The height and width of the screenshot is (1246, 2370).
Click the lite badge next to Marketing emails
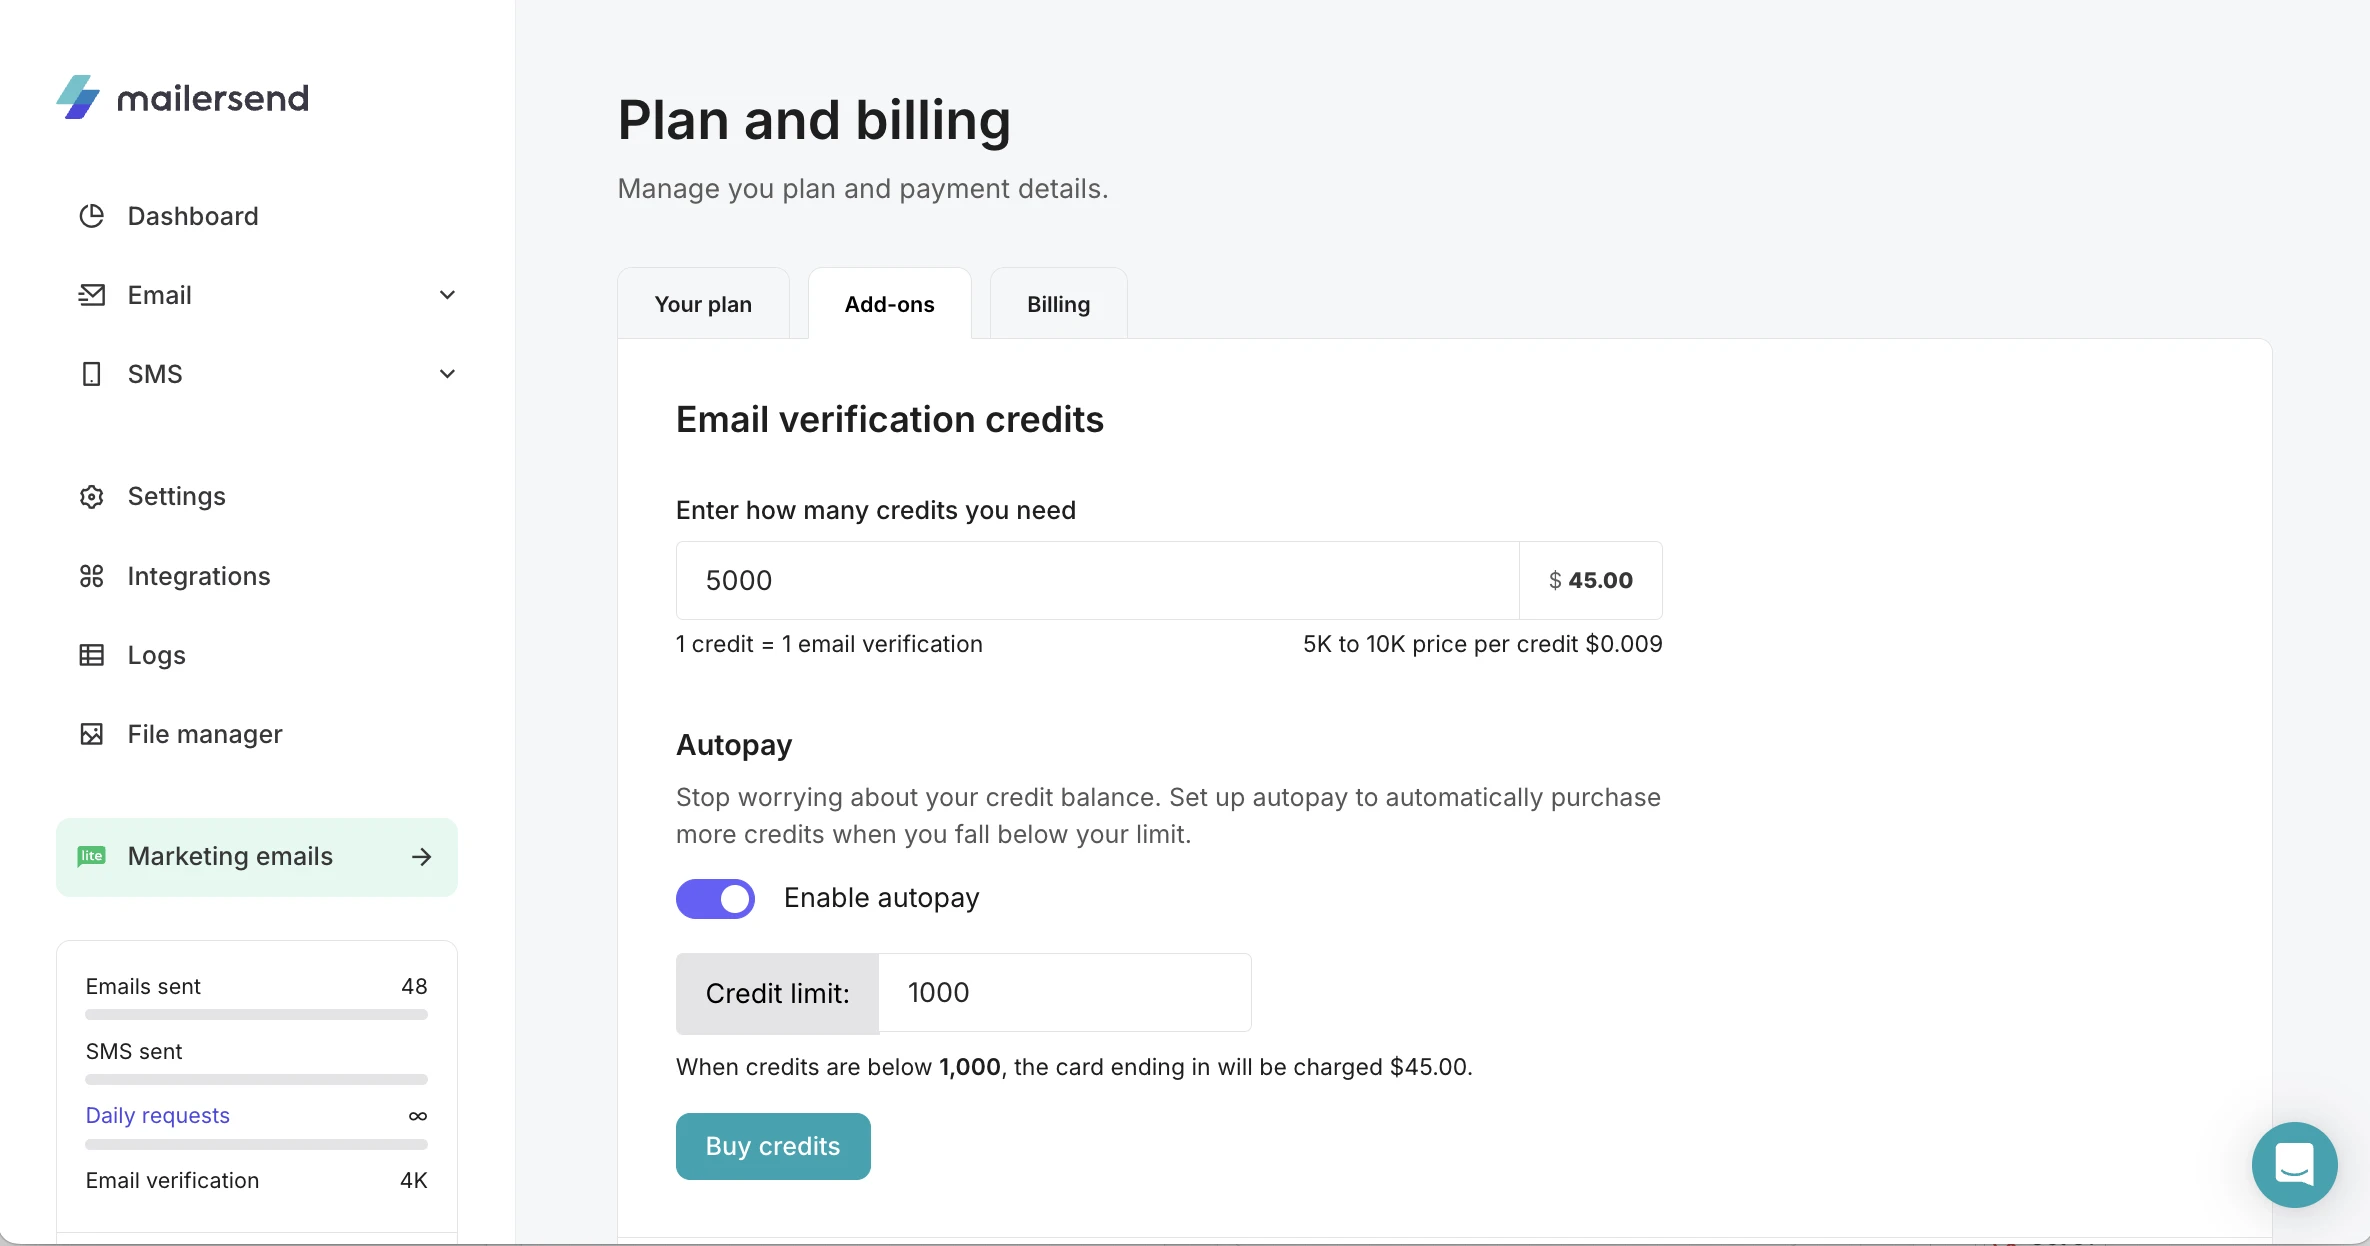point(91,857)
